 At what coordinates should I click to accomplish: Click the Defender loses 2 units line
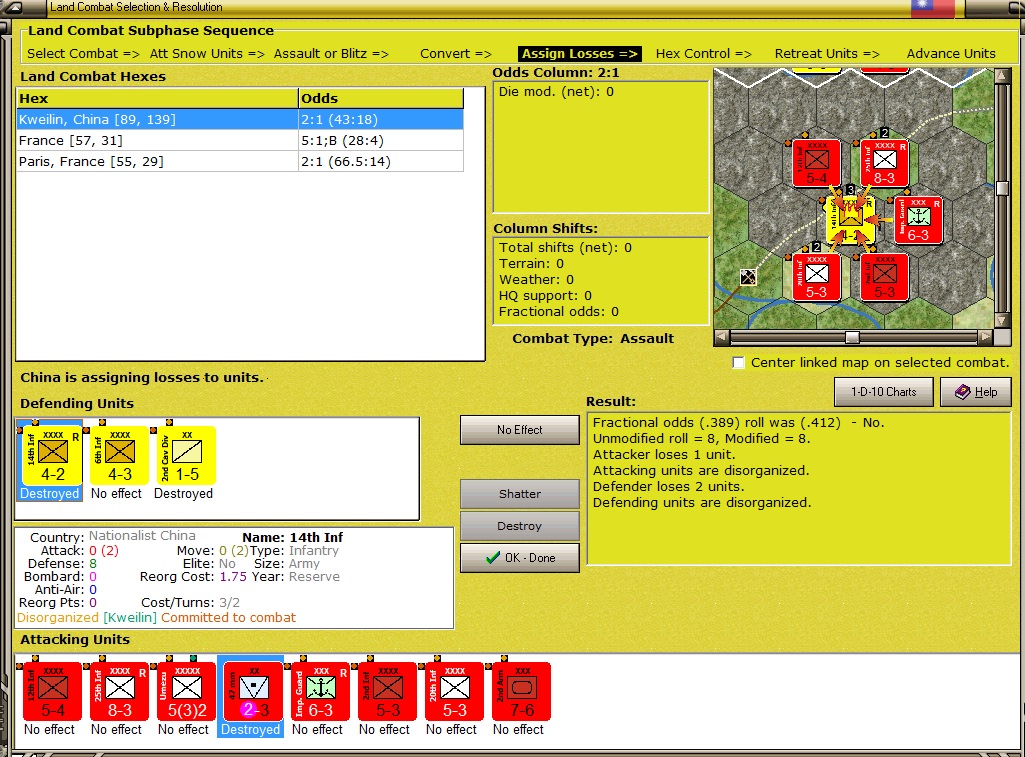[x=669, y=486]
